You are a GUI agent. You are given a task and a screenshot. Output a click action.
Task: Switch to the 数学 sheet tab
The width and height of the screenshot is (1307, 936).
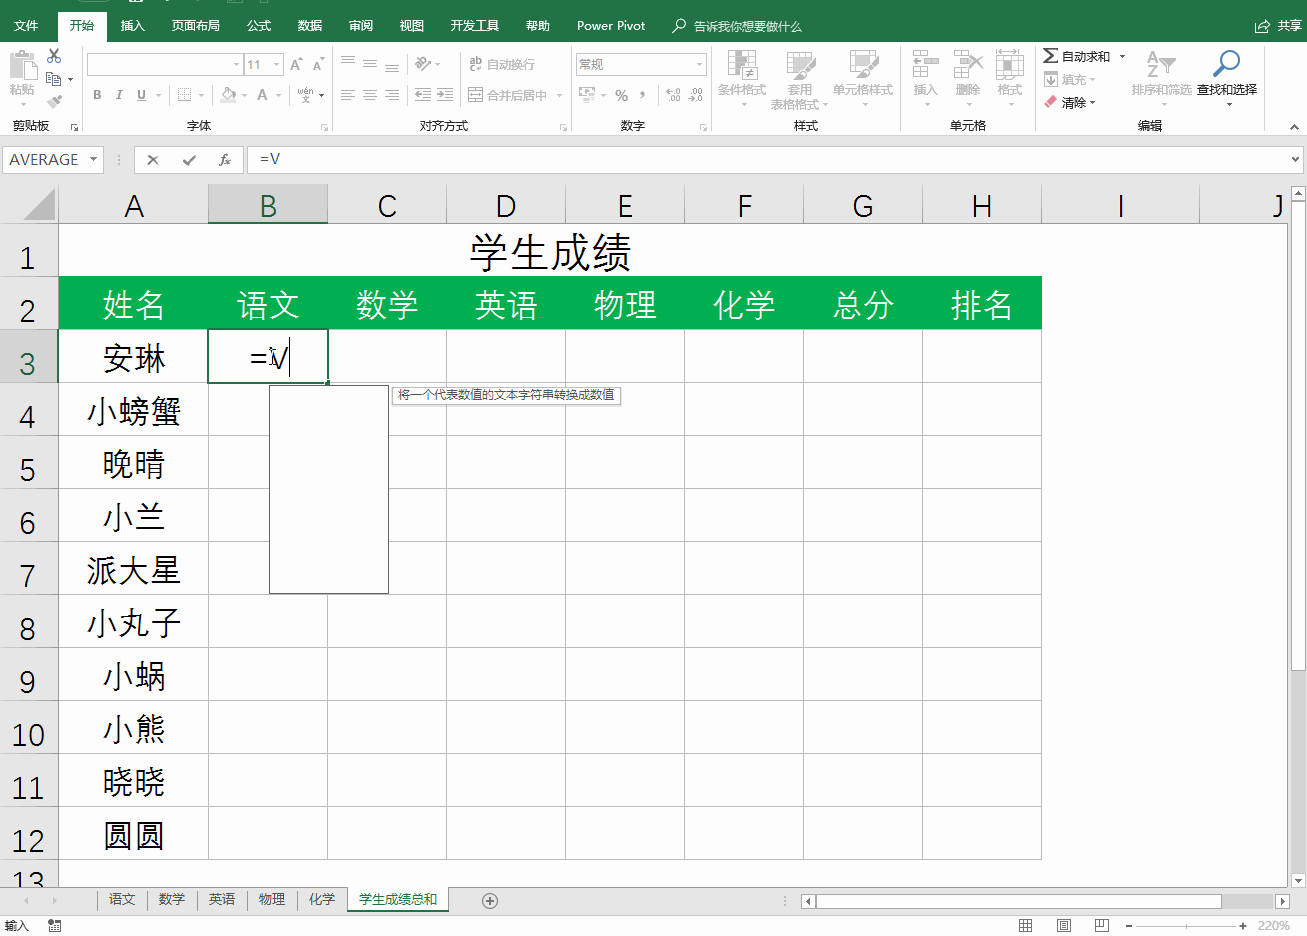point(172,899)
